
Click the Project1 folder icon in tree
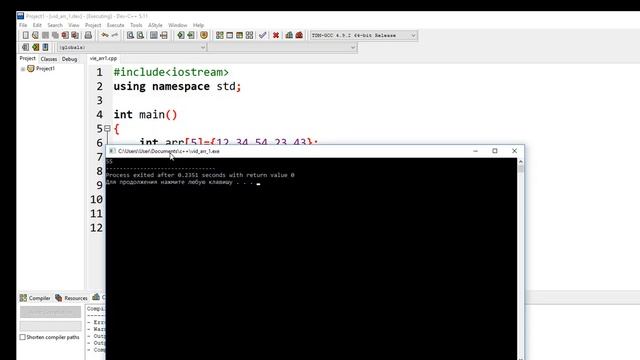click(31, 69)
